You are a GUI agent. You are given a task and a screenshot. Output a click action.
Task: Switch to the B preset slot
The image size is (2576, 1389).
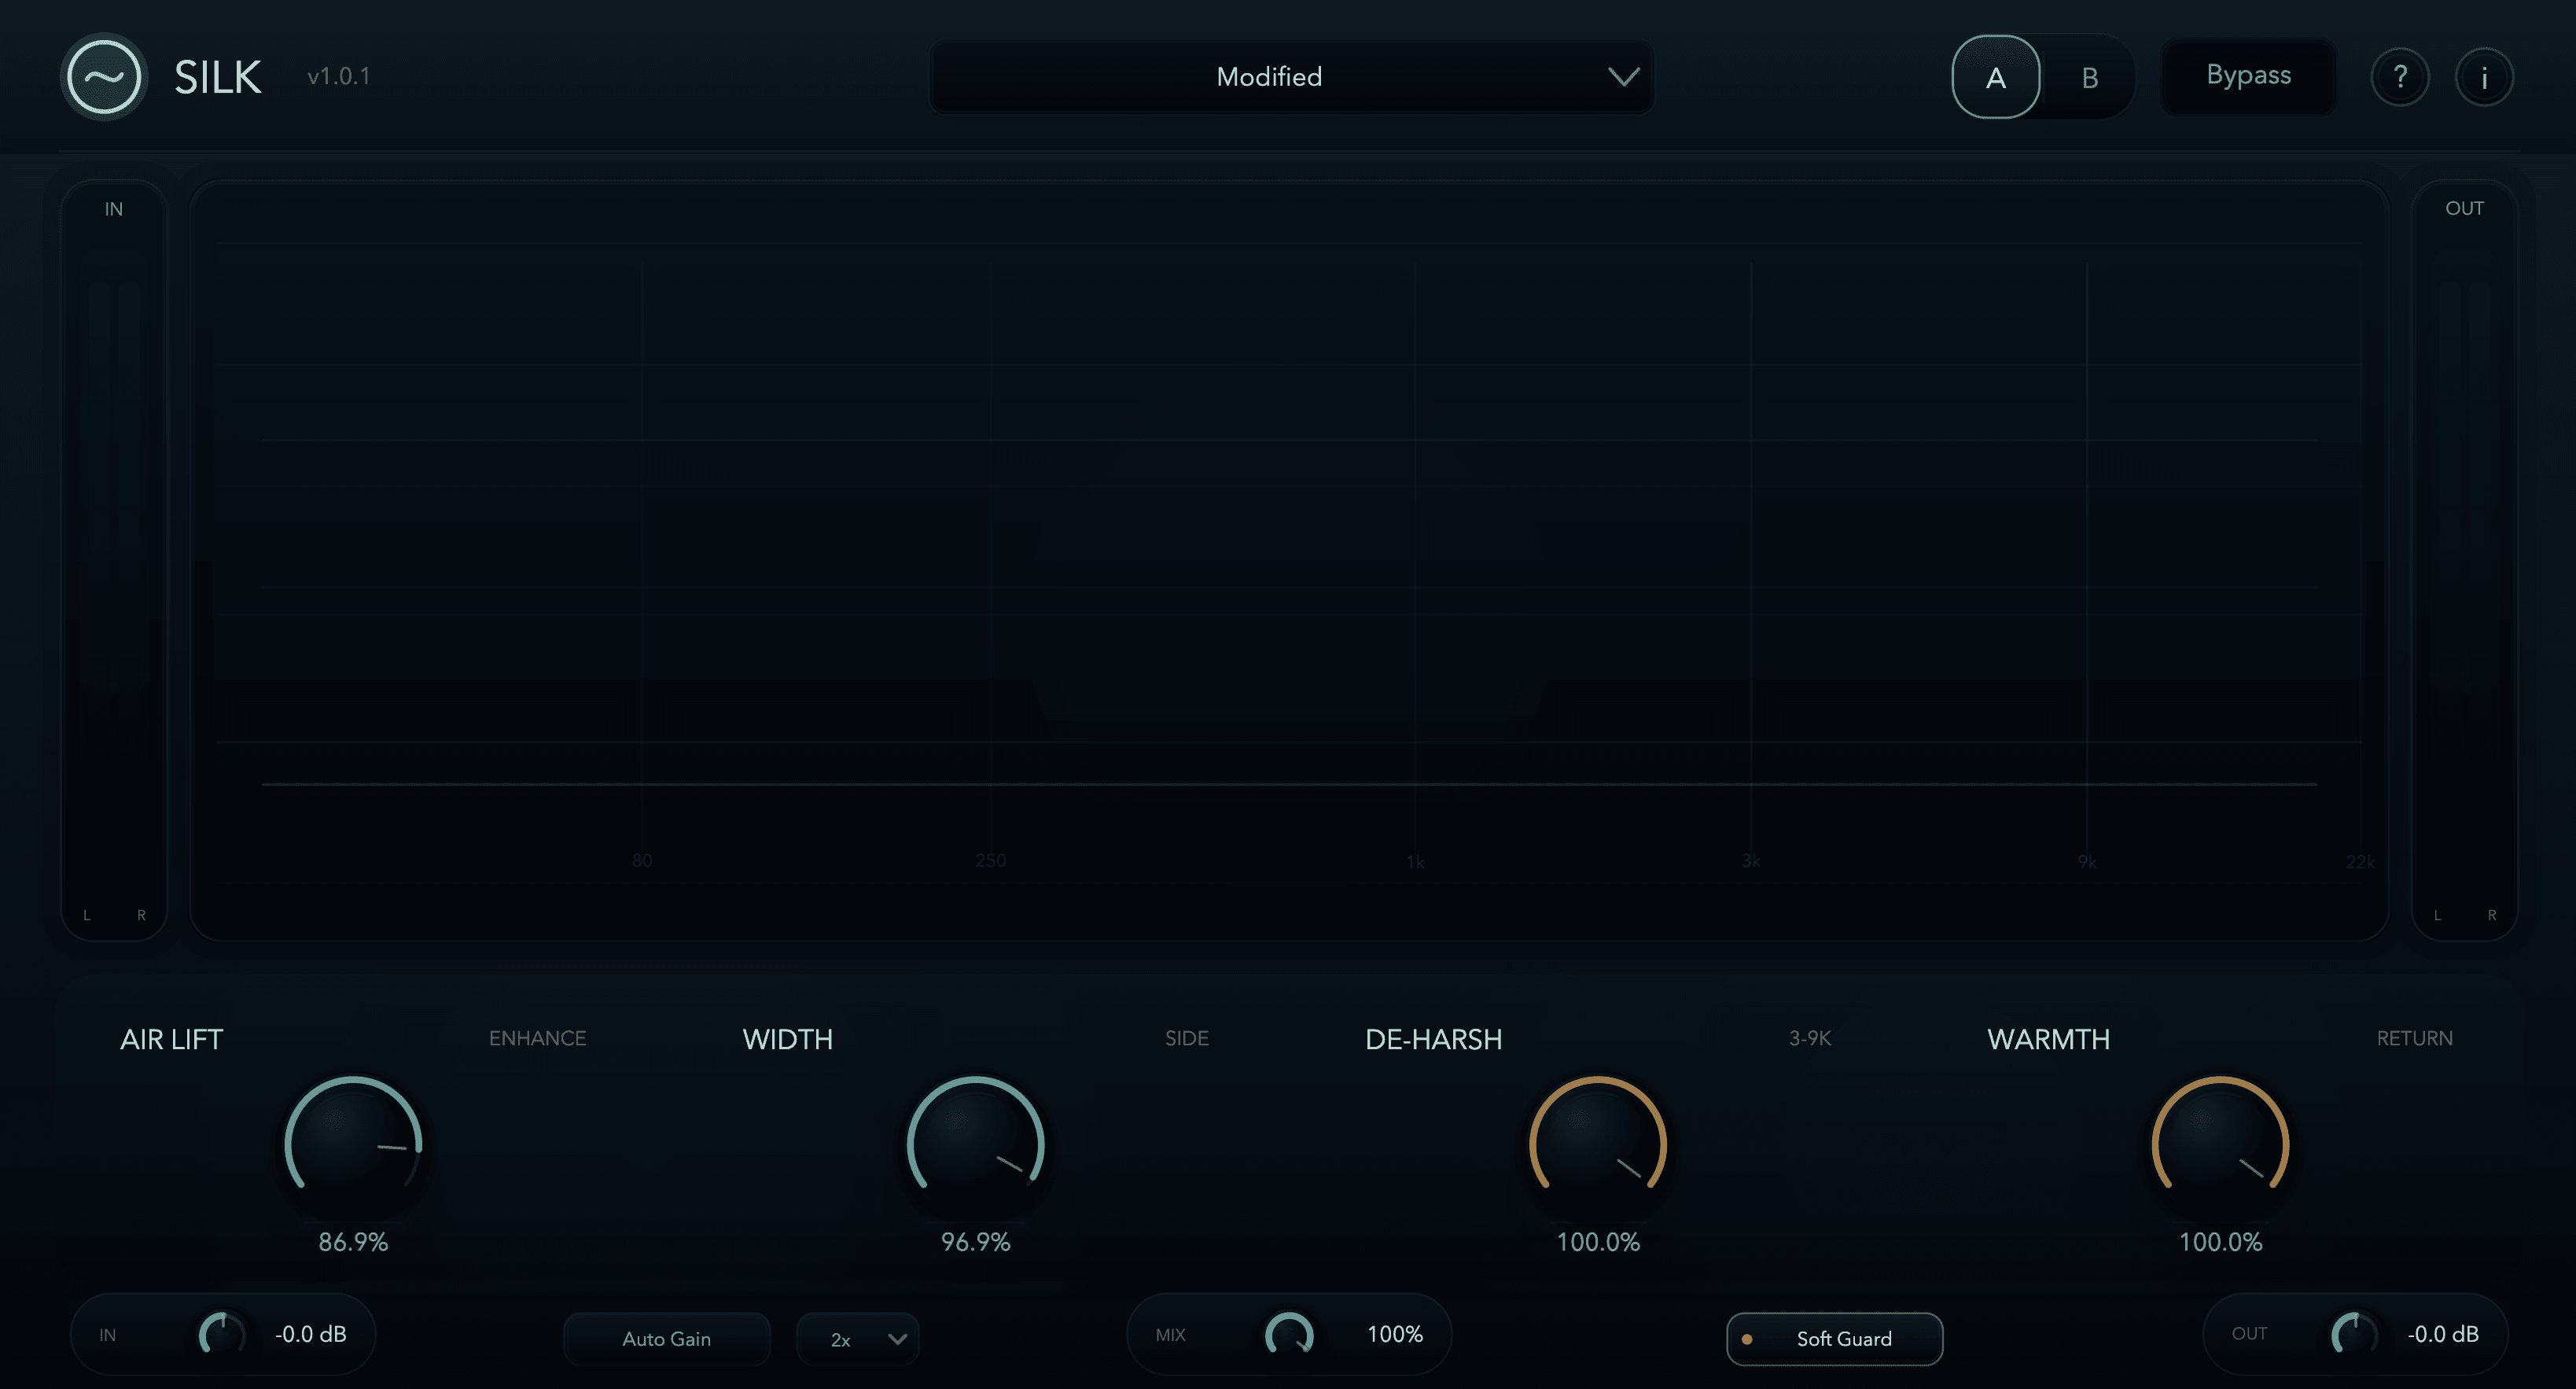2089,77
